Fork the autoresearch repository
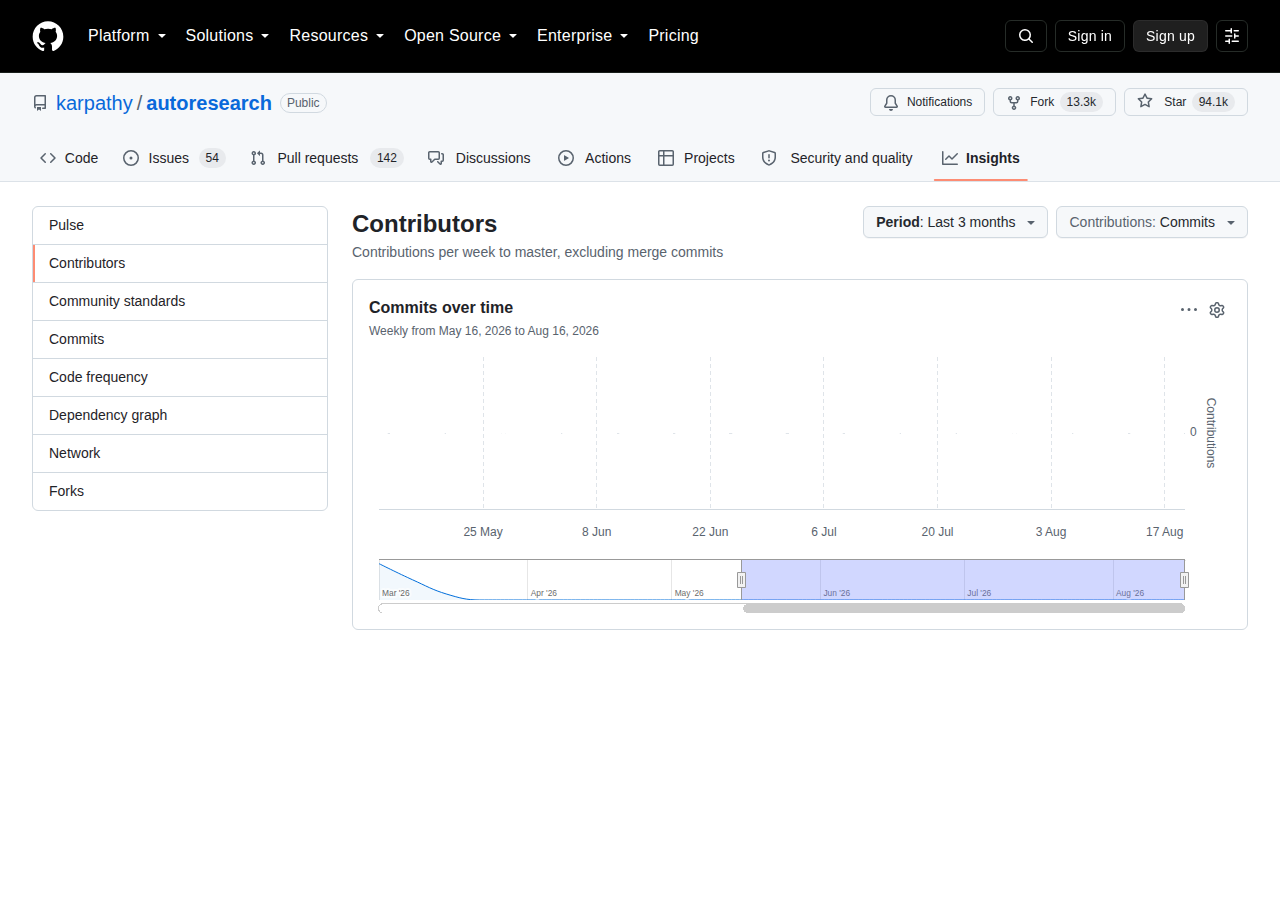This screenshot has width=1280, height=900. pyautogui.click(x=1054, y=102)
